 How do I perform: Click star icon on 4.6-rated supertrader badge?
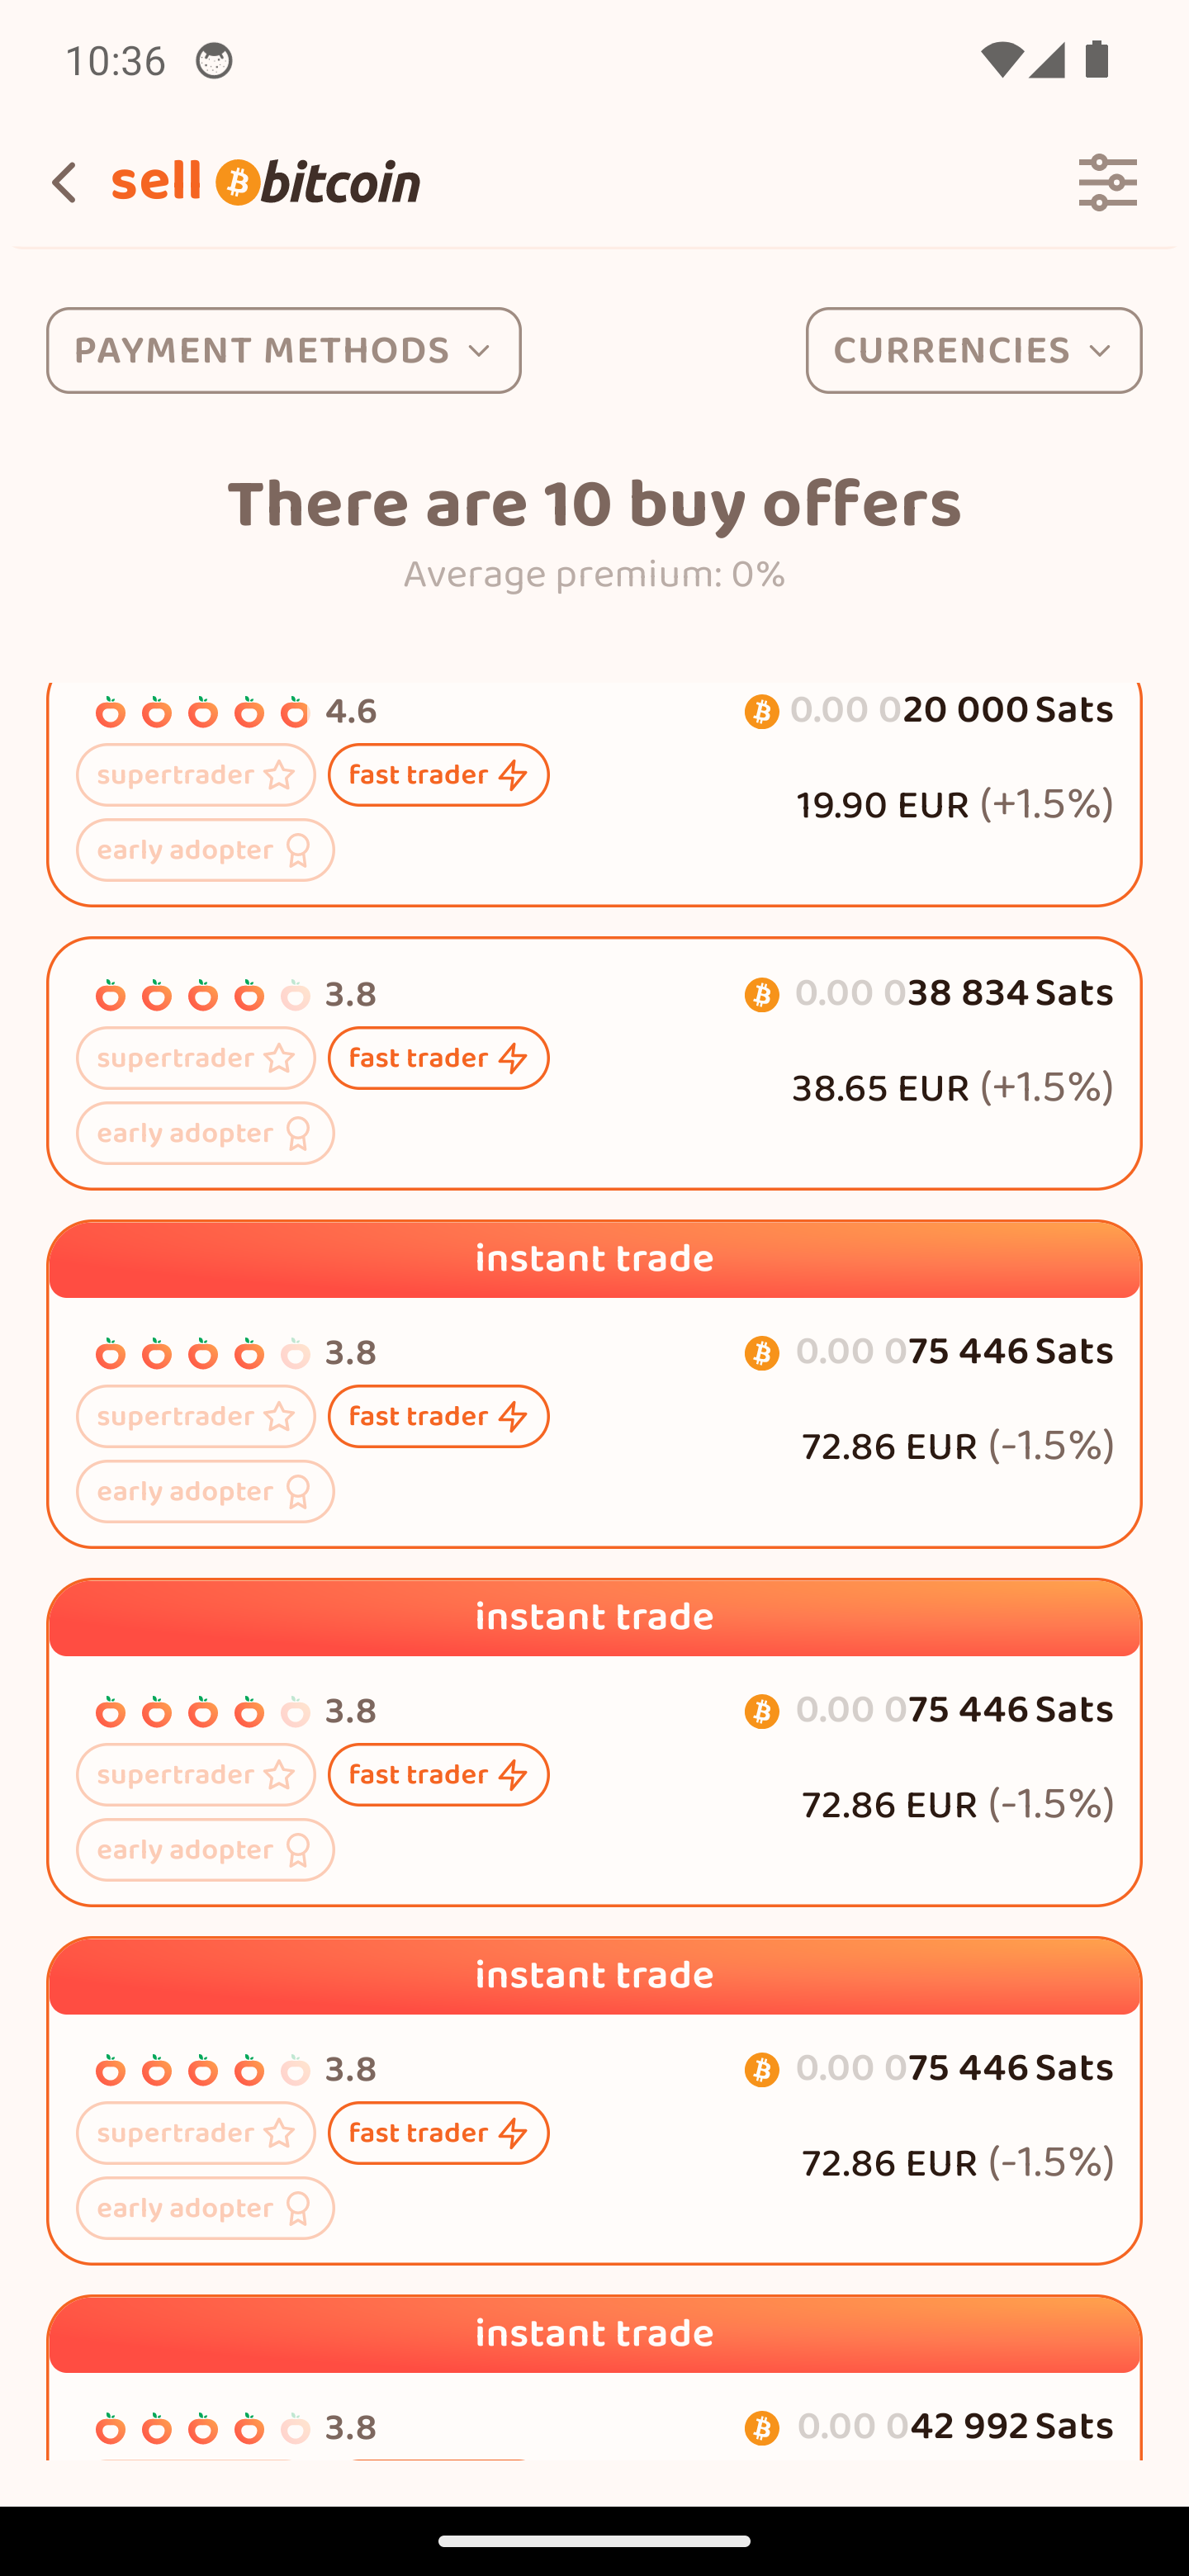coord(279,776)
